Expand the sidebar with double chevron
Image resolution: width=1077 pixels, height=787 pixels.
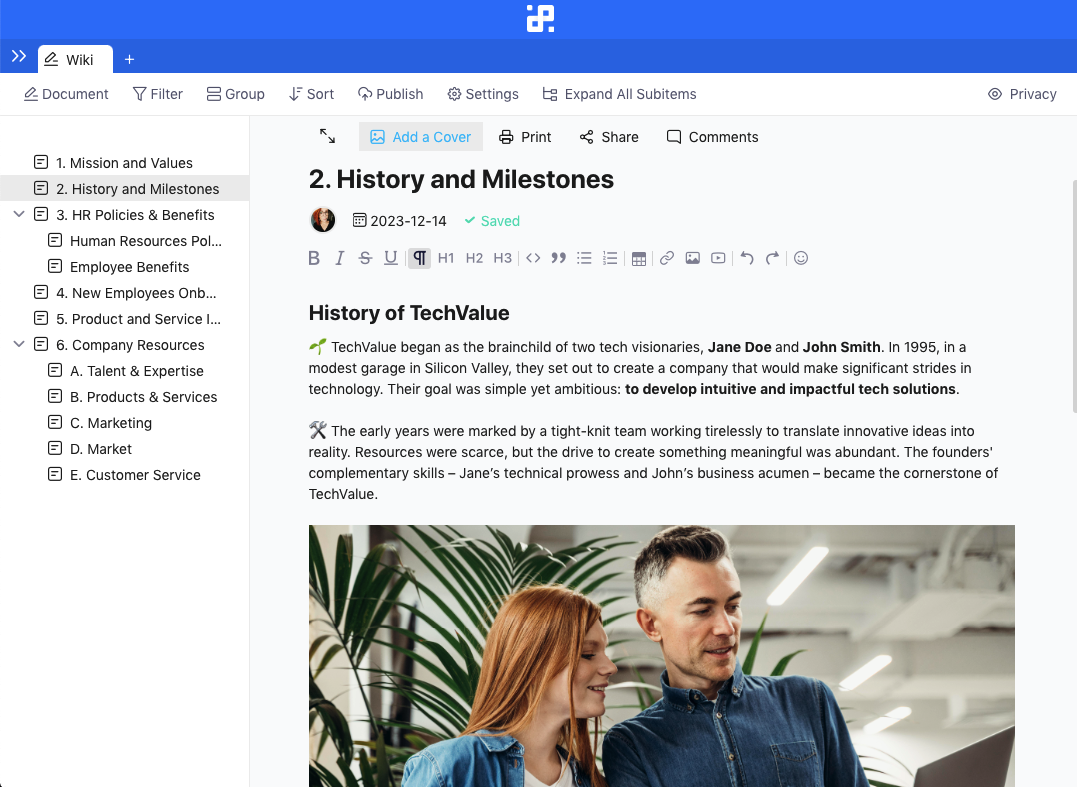click(x=19, y=57)
